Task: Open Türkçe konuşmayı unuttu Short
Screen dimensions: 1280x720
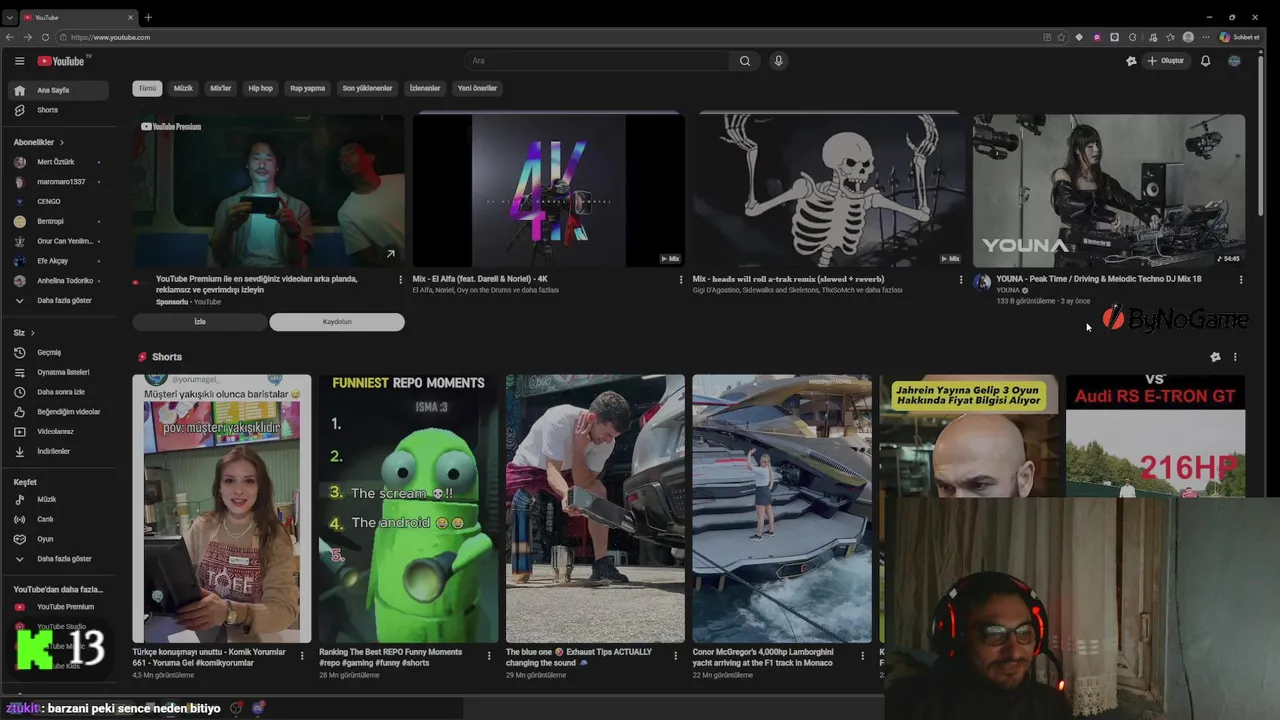Action: (x=222, y=509)
